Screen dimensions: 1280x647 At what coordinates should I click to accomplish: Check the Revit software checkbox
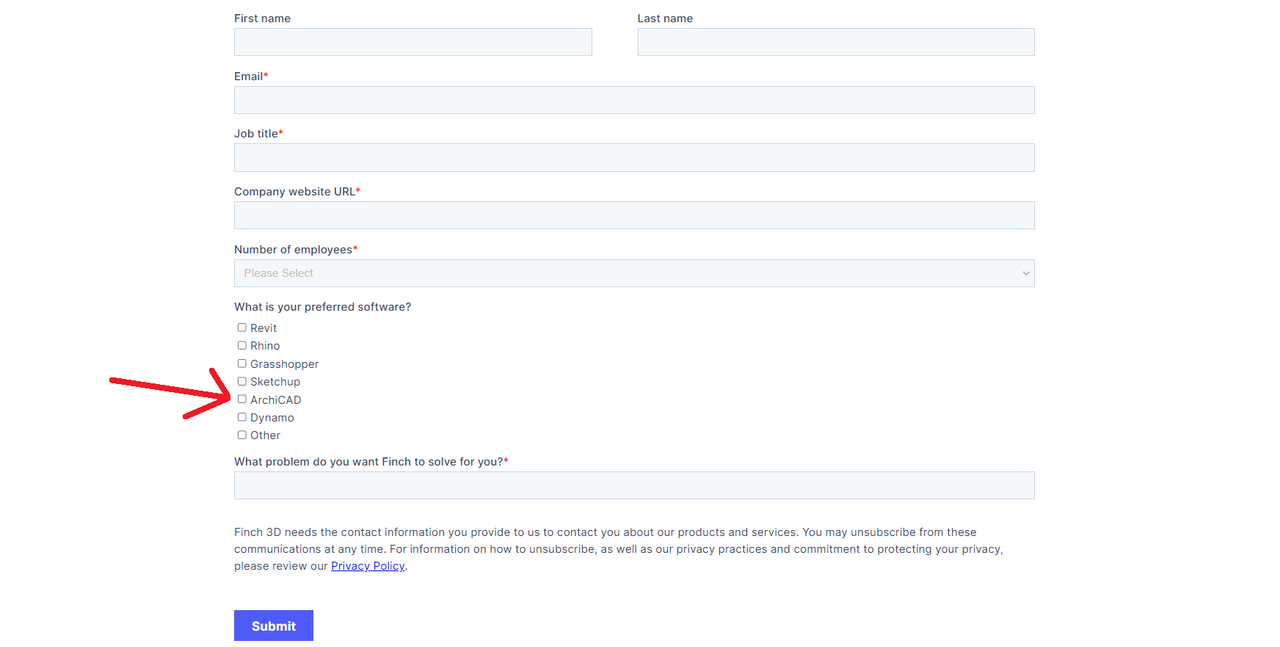[x=242, y=328]
